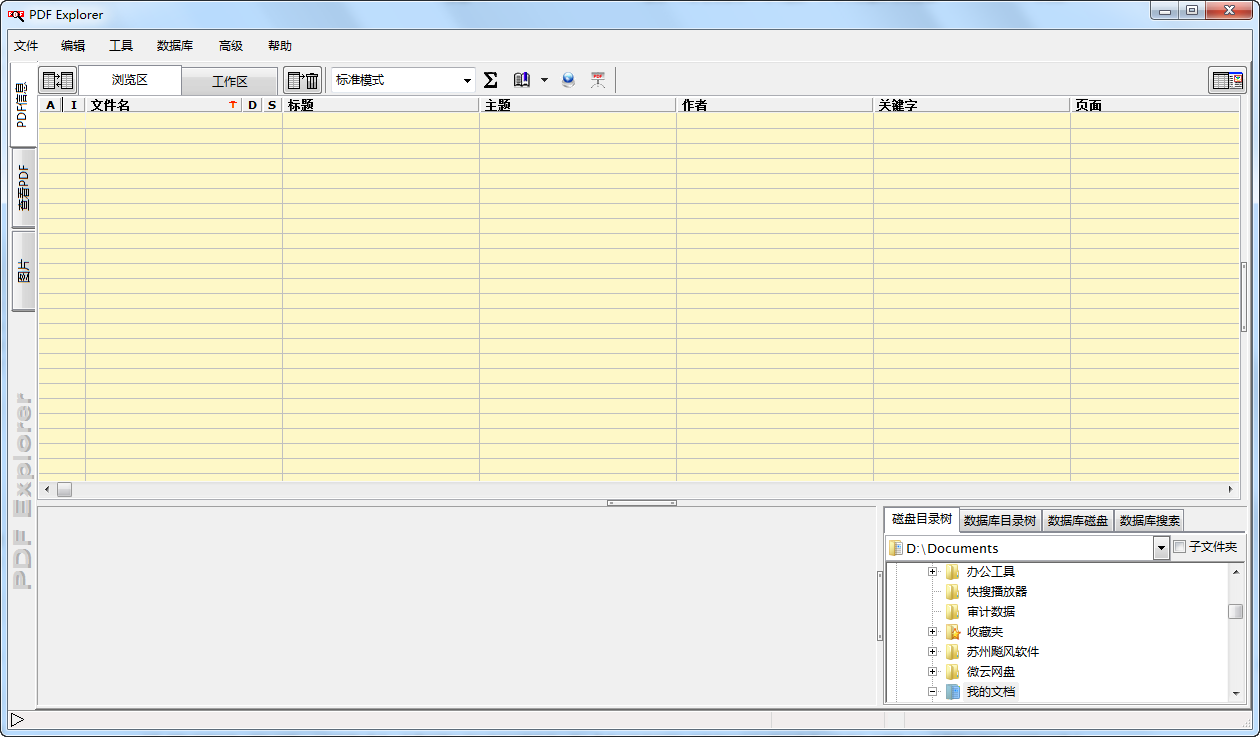The image size is (1260, 737).
Task: Click the PDF export toolbar icon
Action: point(597,80)
